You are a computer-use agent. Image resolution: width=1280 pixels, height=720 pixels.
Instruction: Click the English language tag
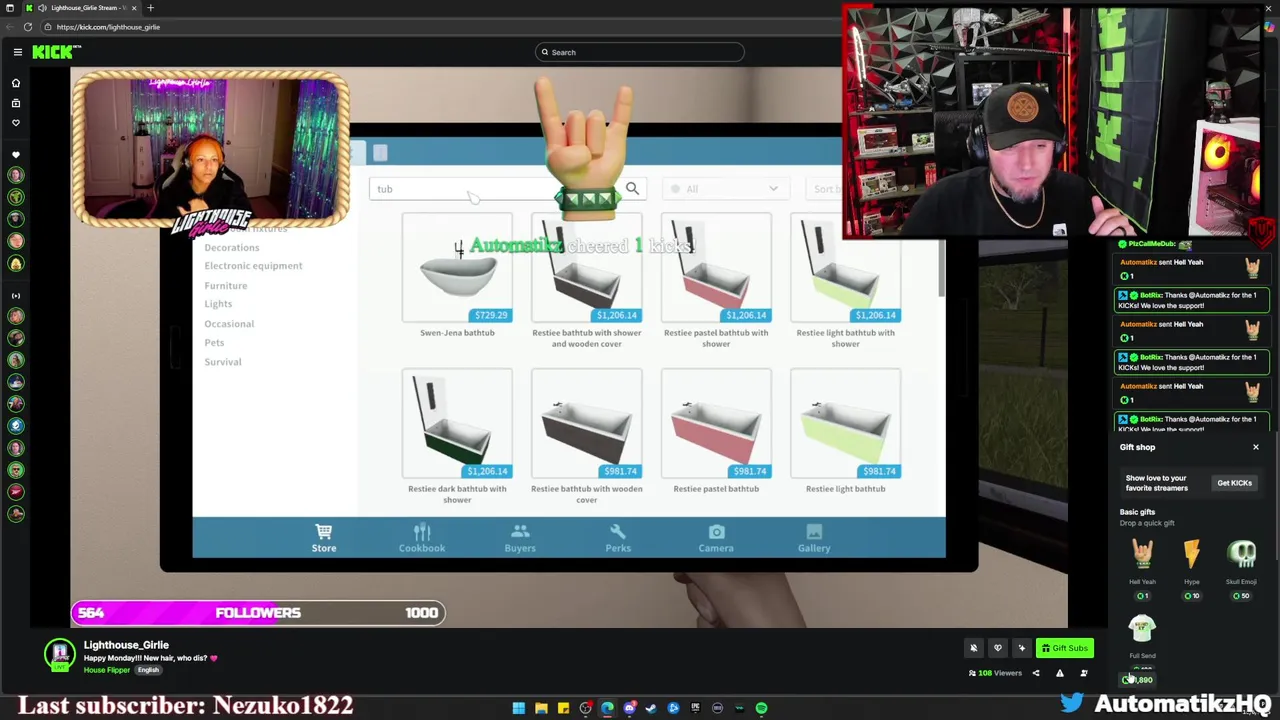[148, 670]
